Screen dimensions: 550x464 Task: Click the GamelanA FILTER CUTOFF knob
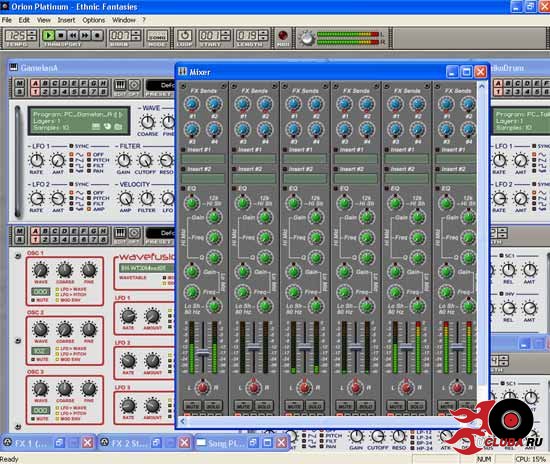click(x=145, y=161)
